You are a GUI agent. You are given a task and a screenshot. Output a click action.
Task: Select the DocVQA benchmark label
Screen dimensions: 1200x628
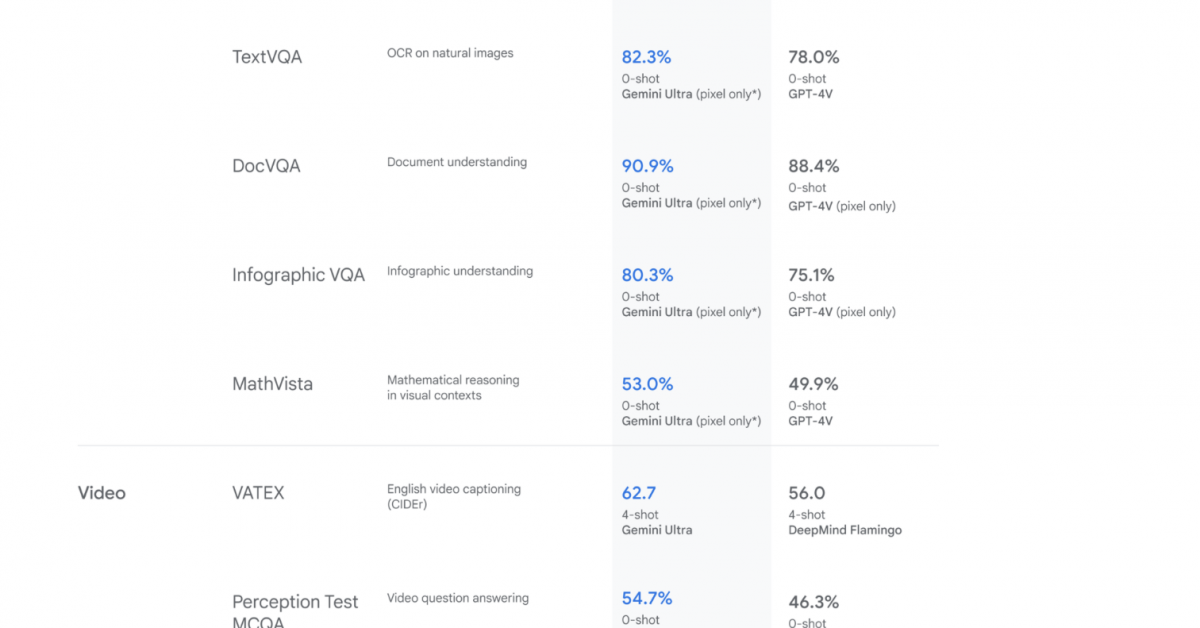266,166
